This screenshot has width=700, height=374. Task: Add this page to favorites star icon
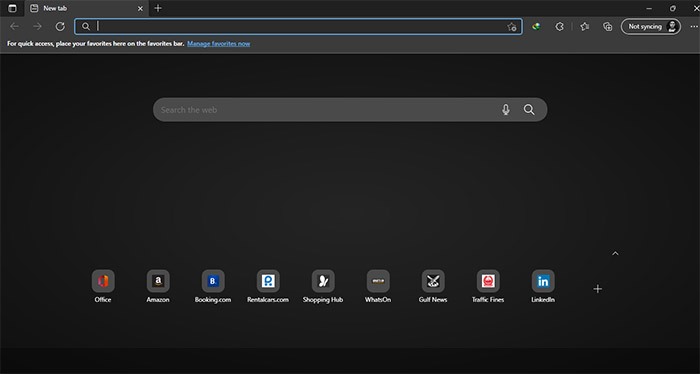point(512,27)
